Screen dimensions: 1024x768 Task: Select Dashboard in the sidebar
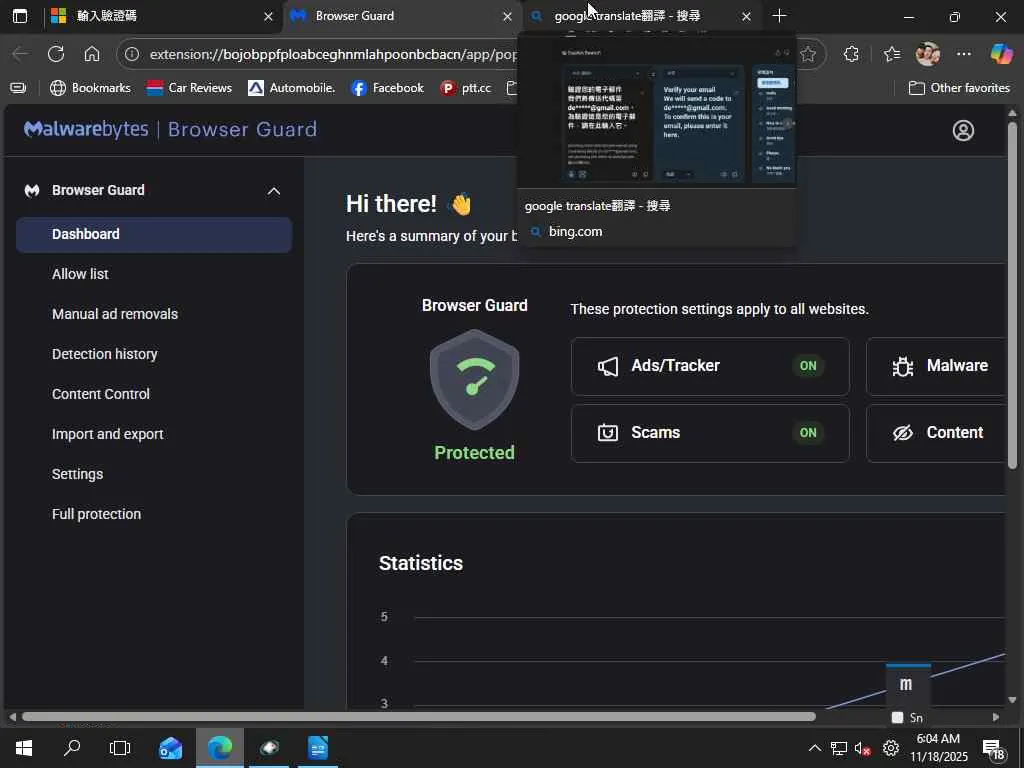[x=153, y=234]
